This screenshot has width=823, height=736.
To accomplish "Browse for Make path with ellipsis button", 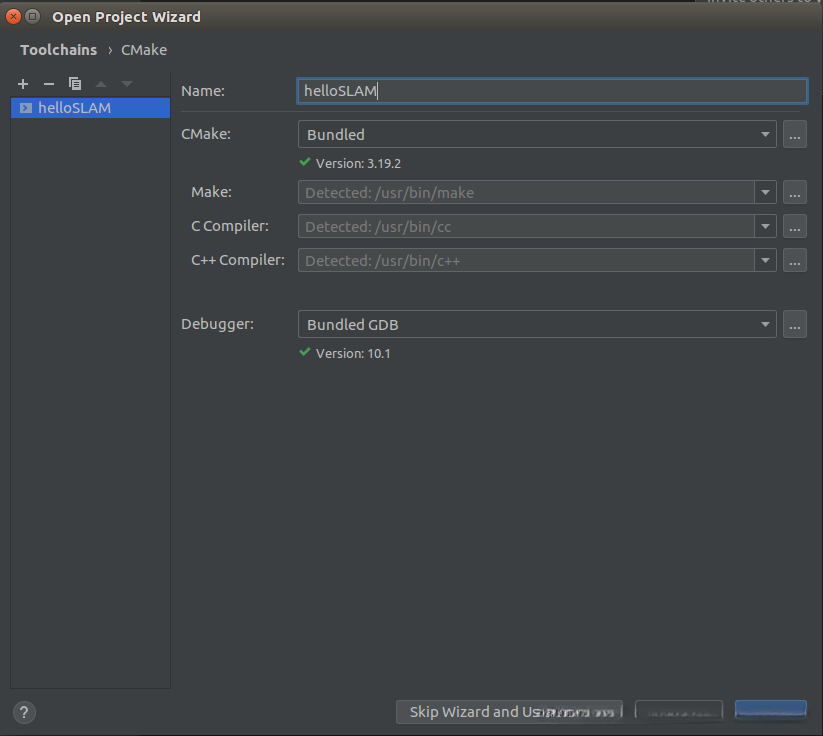I will tap(795, 192).
